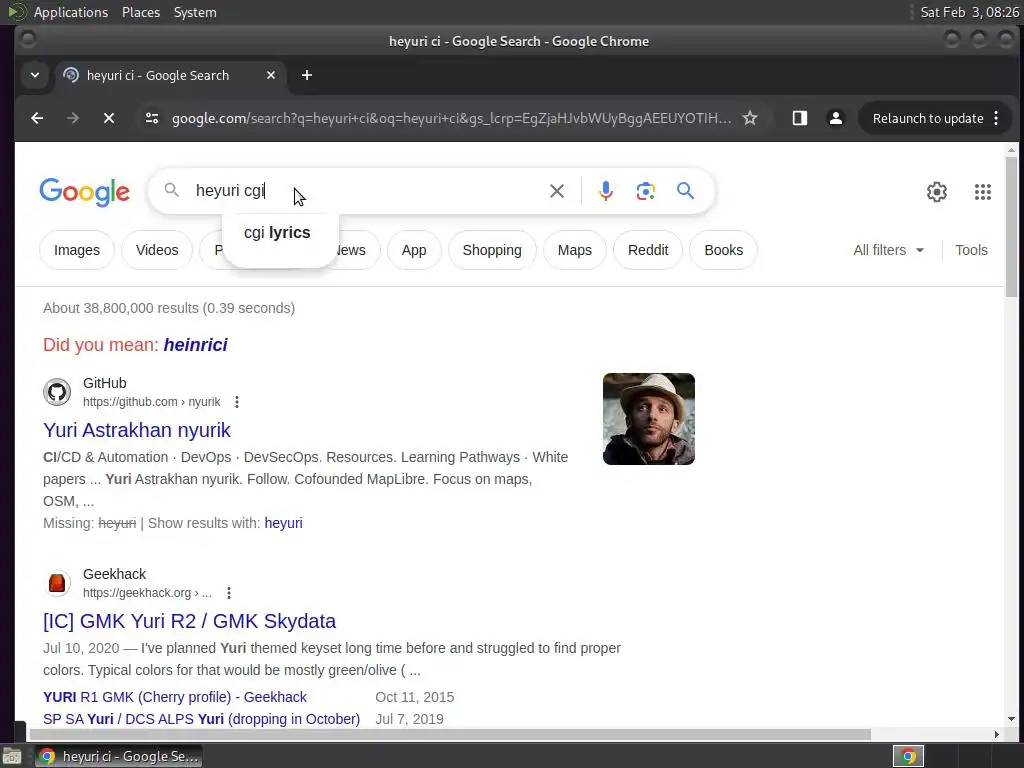Select the Shopping filter
This screenshot has height=768, width=1024.
(492, 250)
